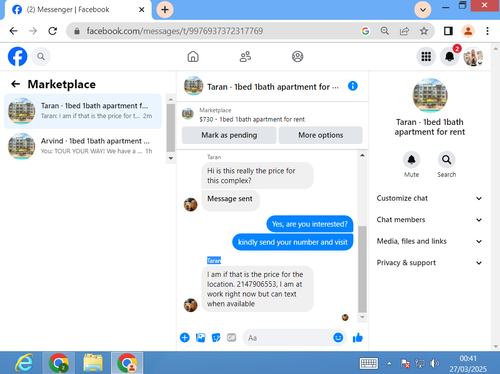500x374 pixels.
Task: Expand Customize chat section
Action: click(429, 198)
